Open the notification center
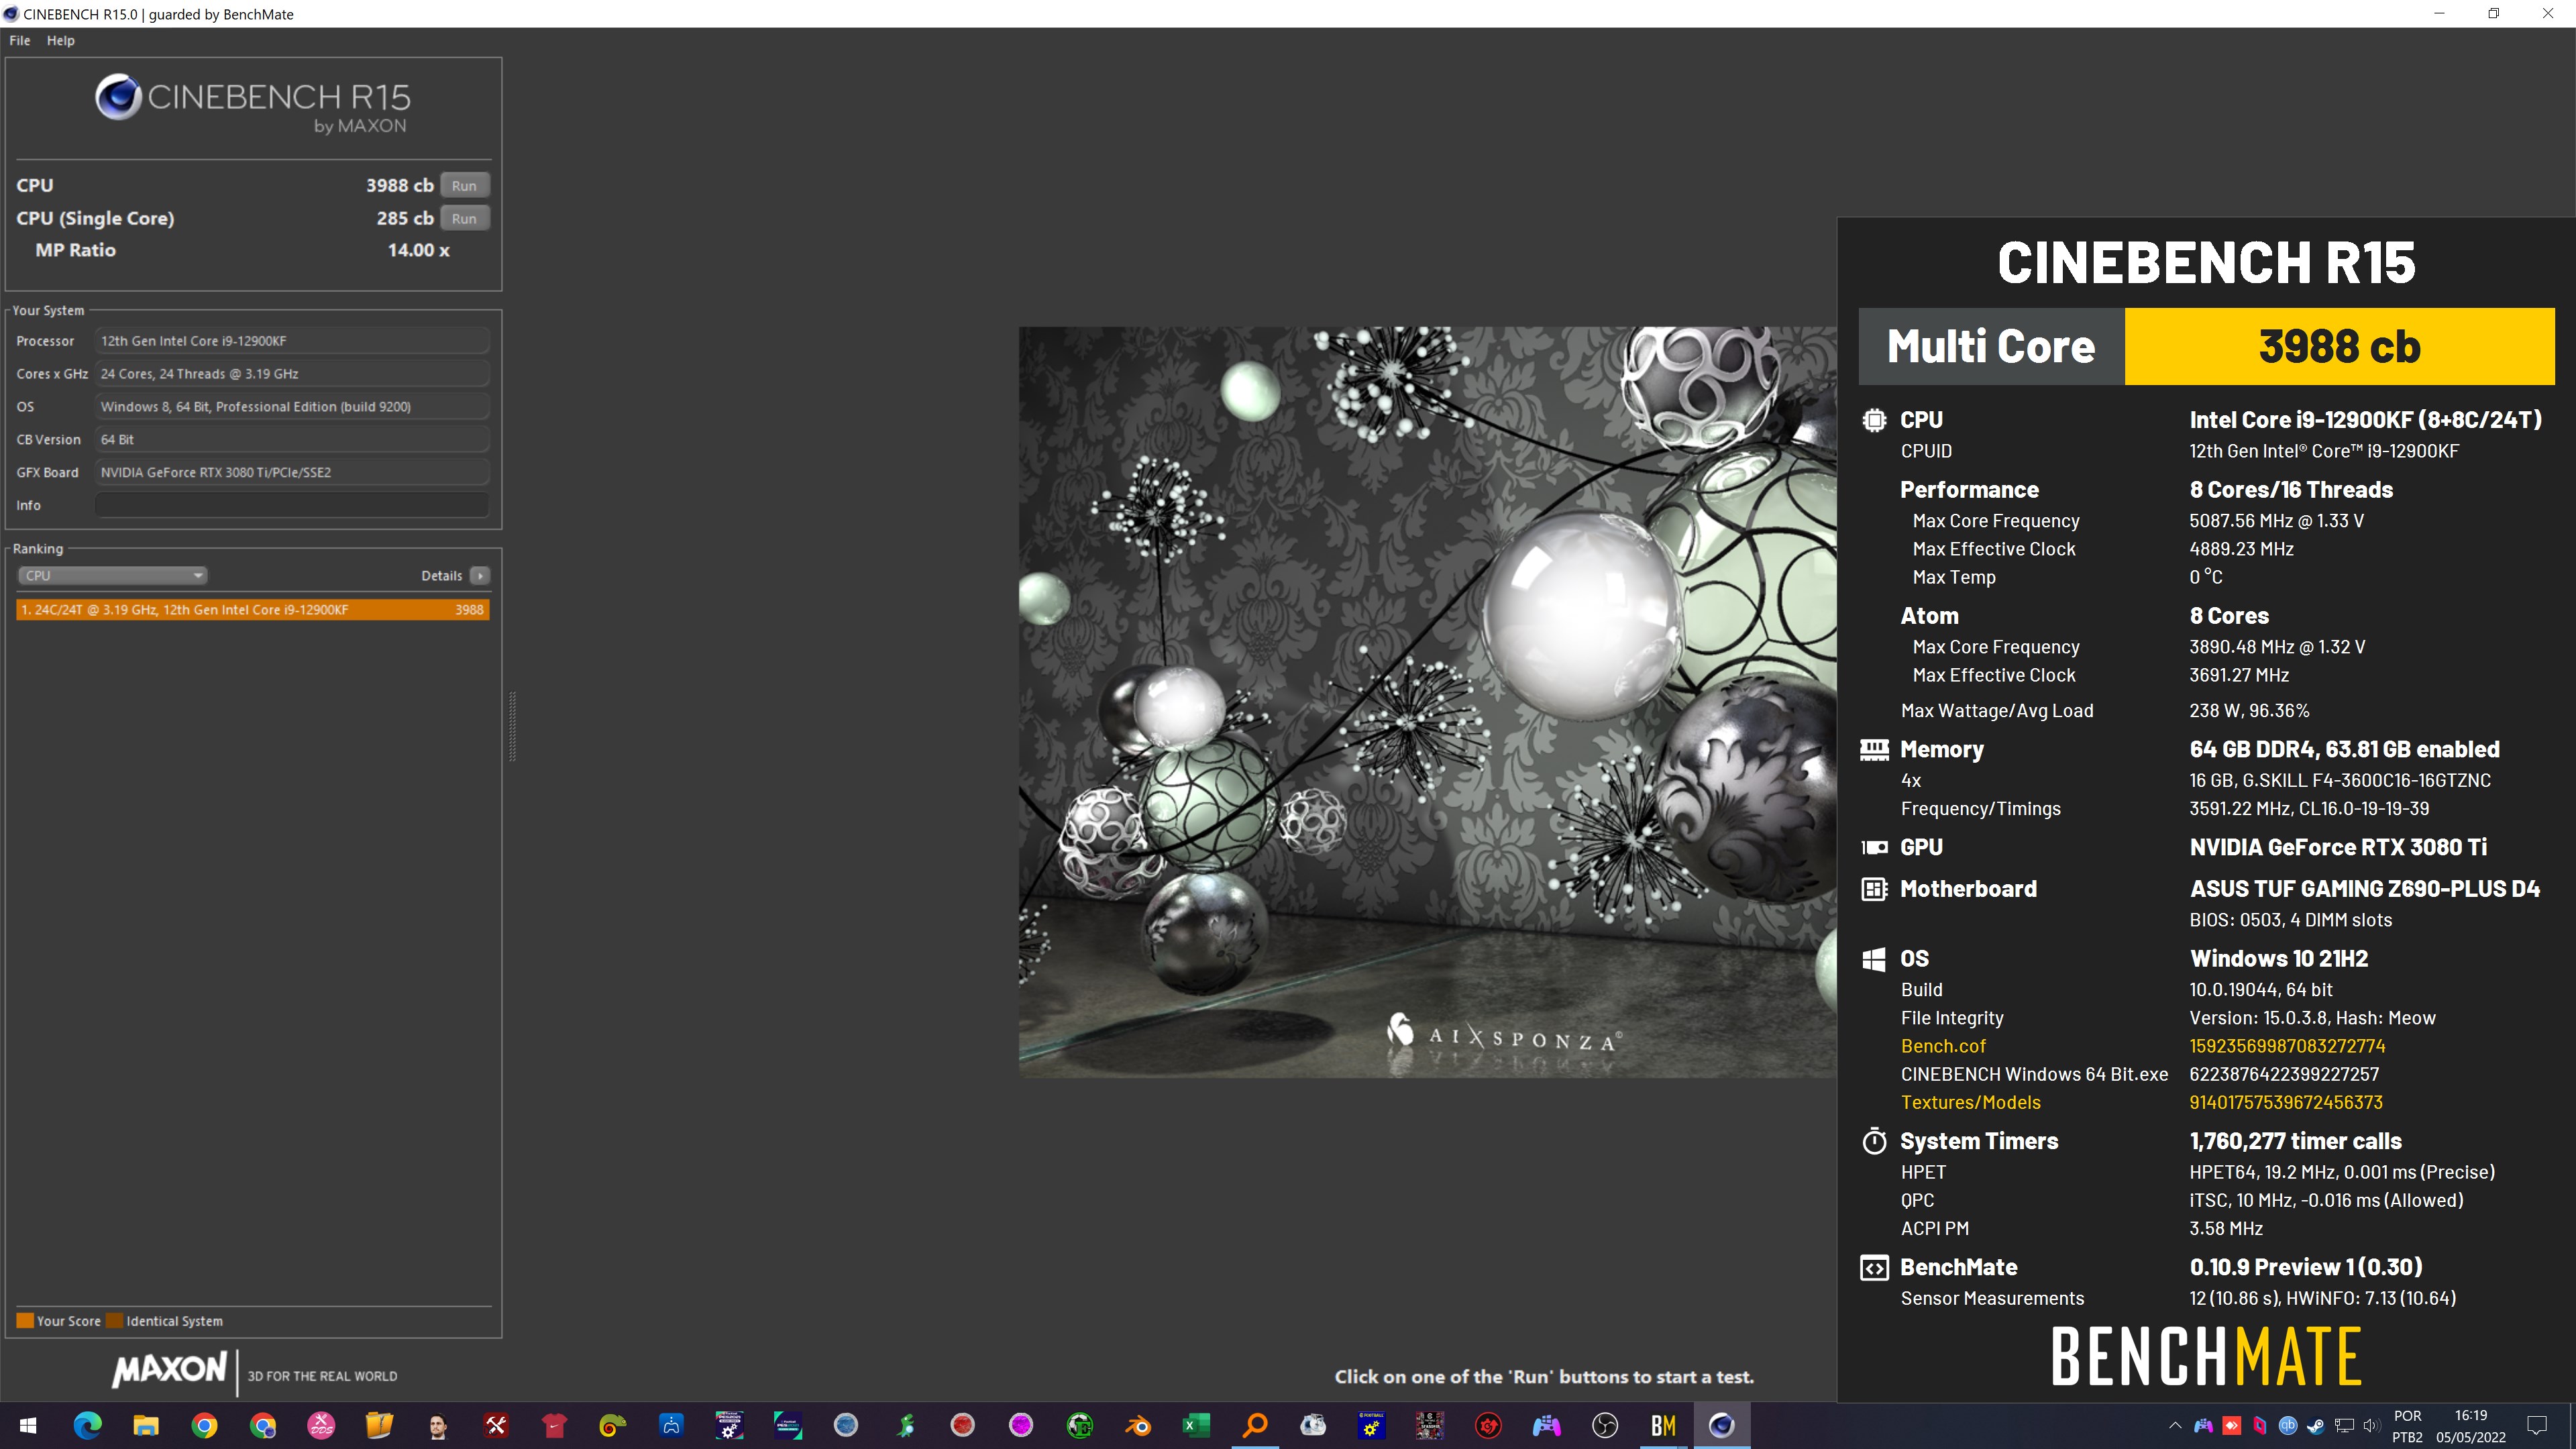 point(2537,1425)
